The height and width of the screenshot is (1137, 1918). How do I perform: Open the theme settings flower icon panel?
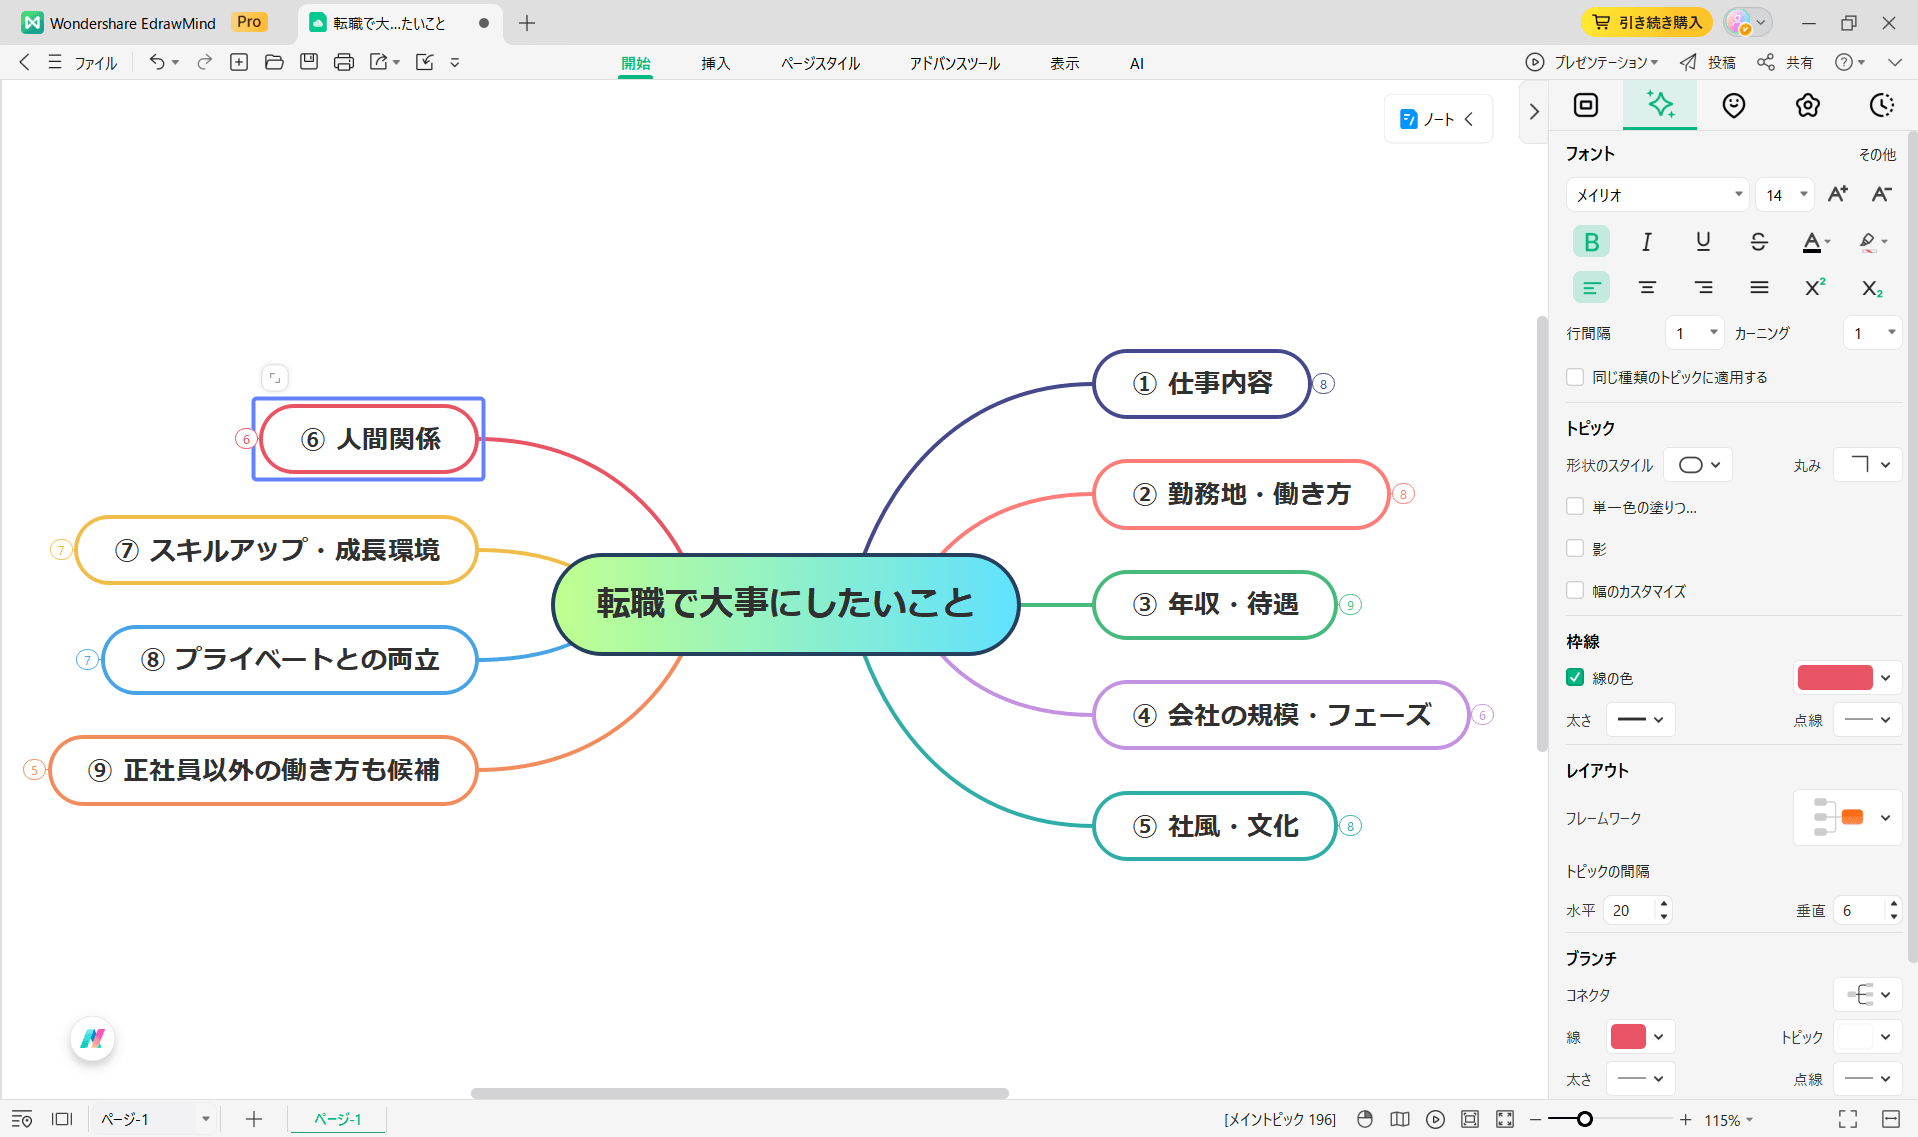[x=1807, y=105]
